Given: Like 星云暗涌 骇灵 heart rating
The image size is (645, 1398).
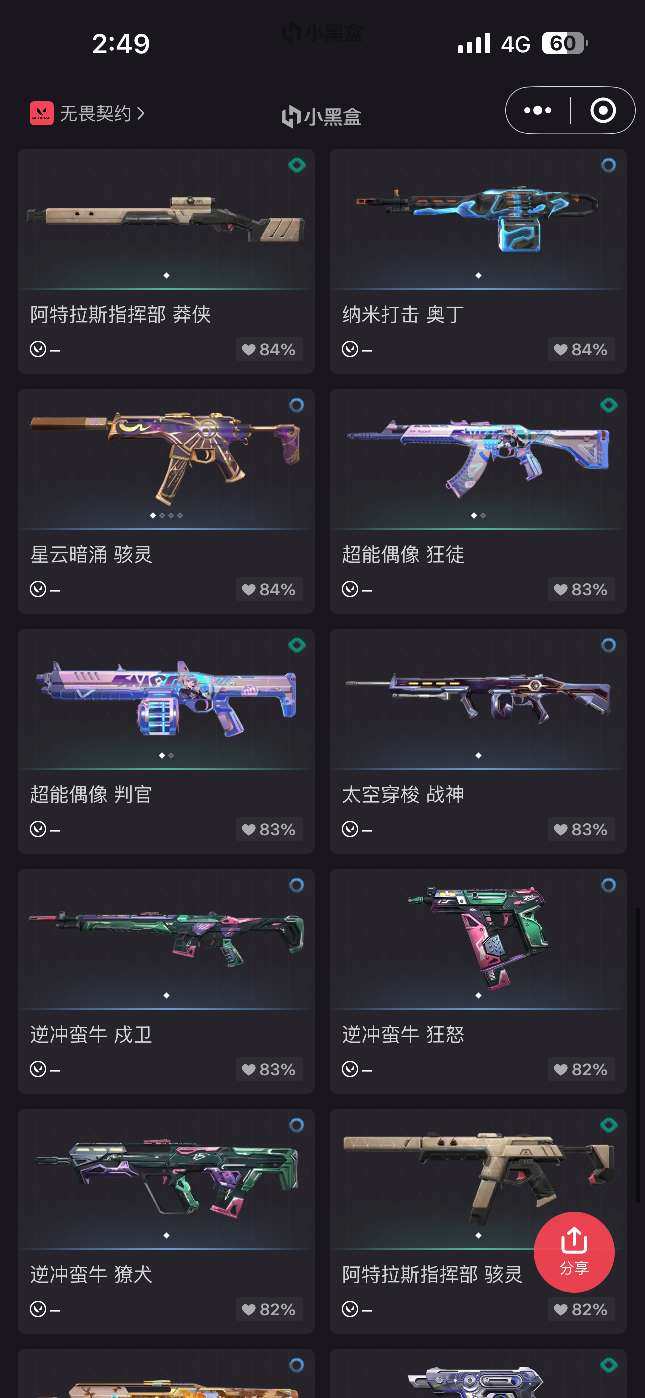Looking at the screenshot, I should click(269, 589).
